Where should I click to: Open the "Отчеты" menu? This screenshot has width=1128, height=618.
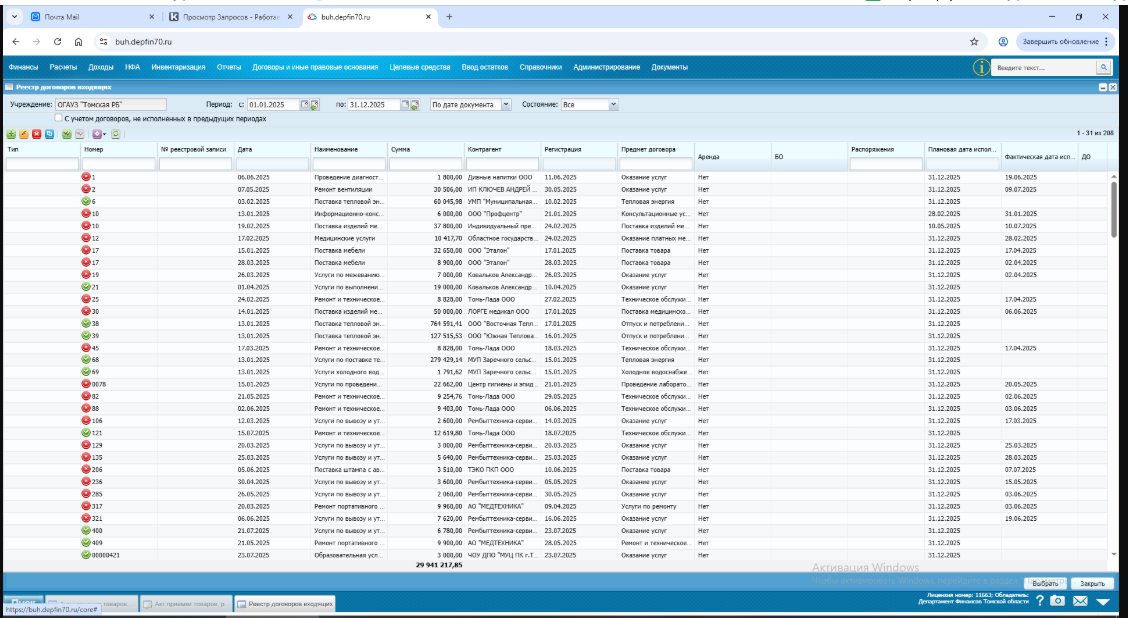(229, 67)
